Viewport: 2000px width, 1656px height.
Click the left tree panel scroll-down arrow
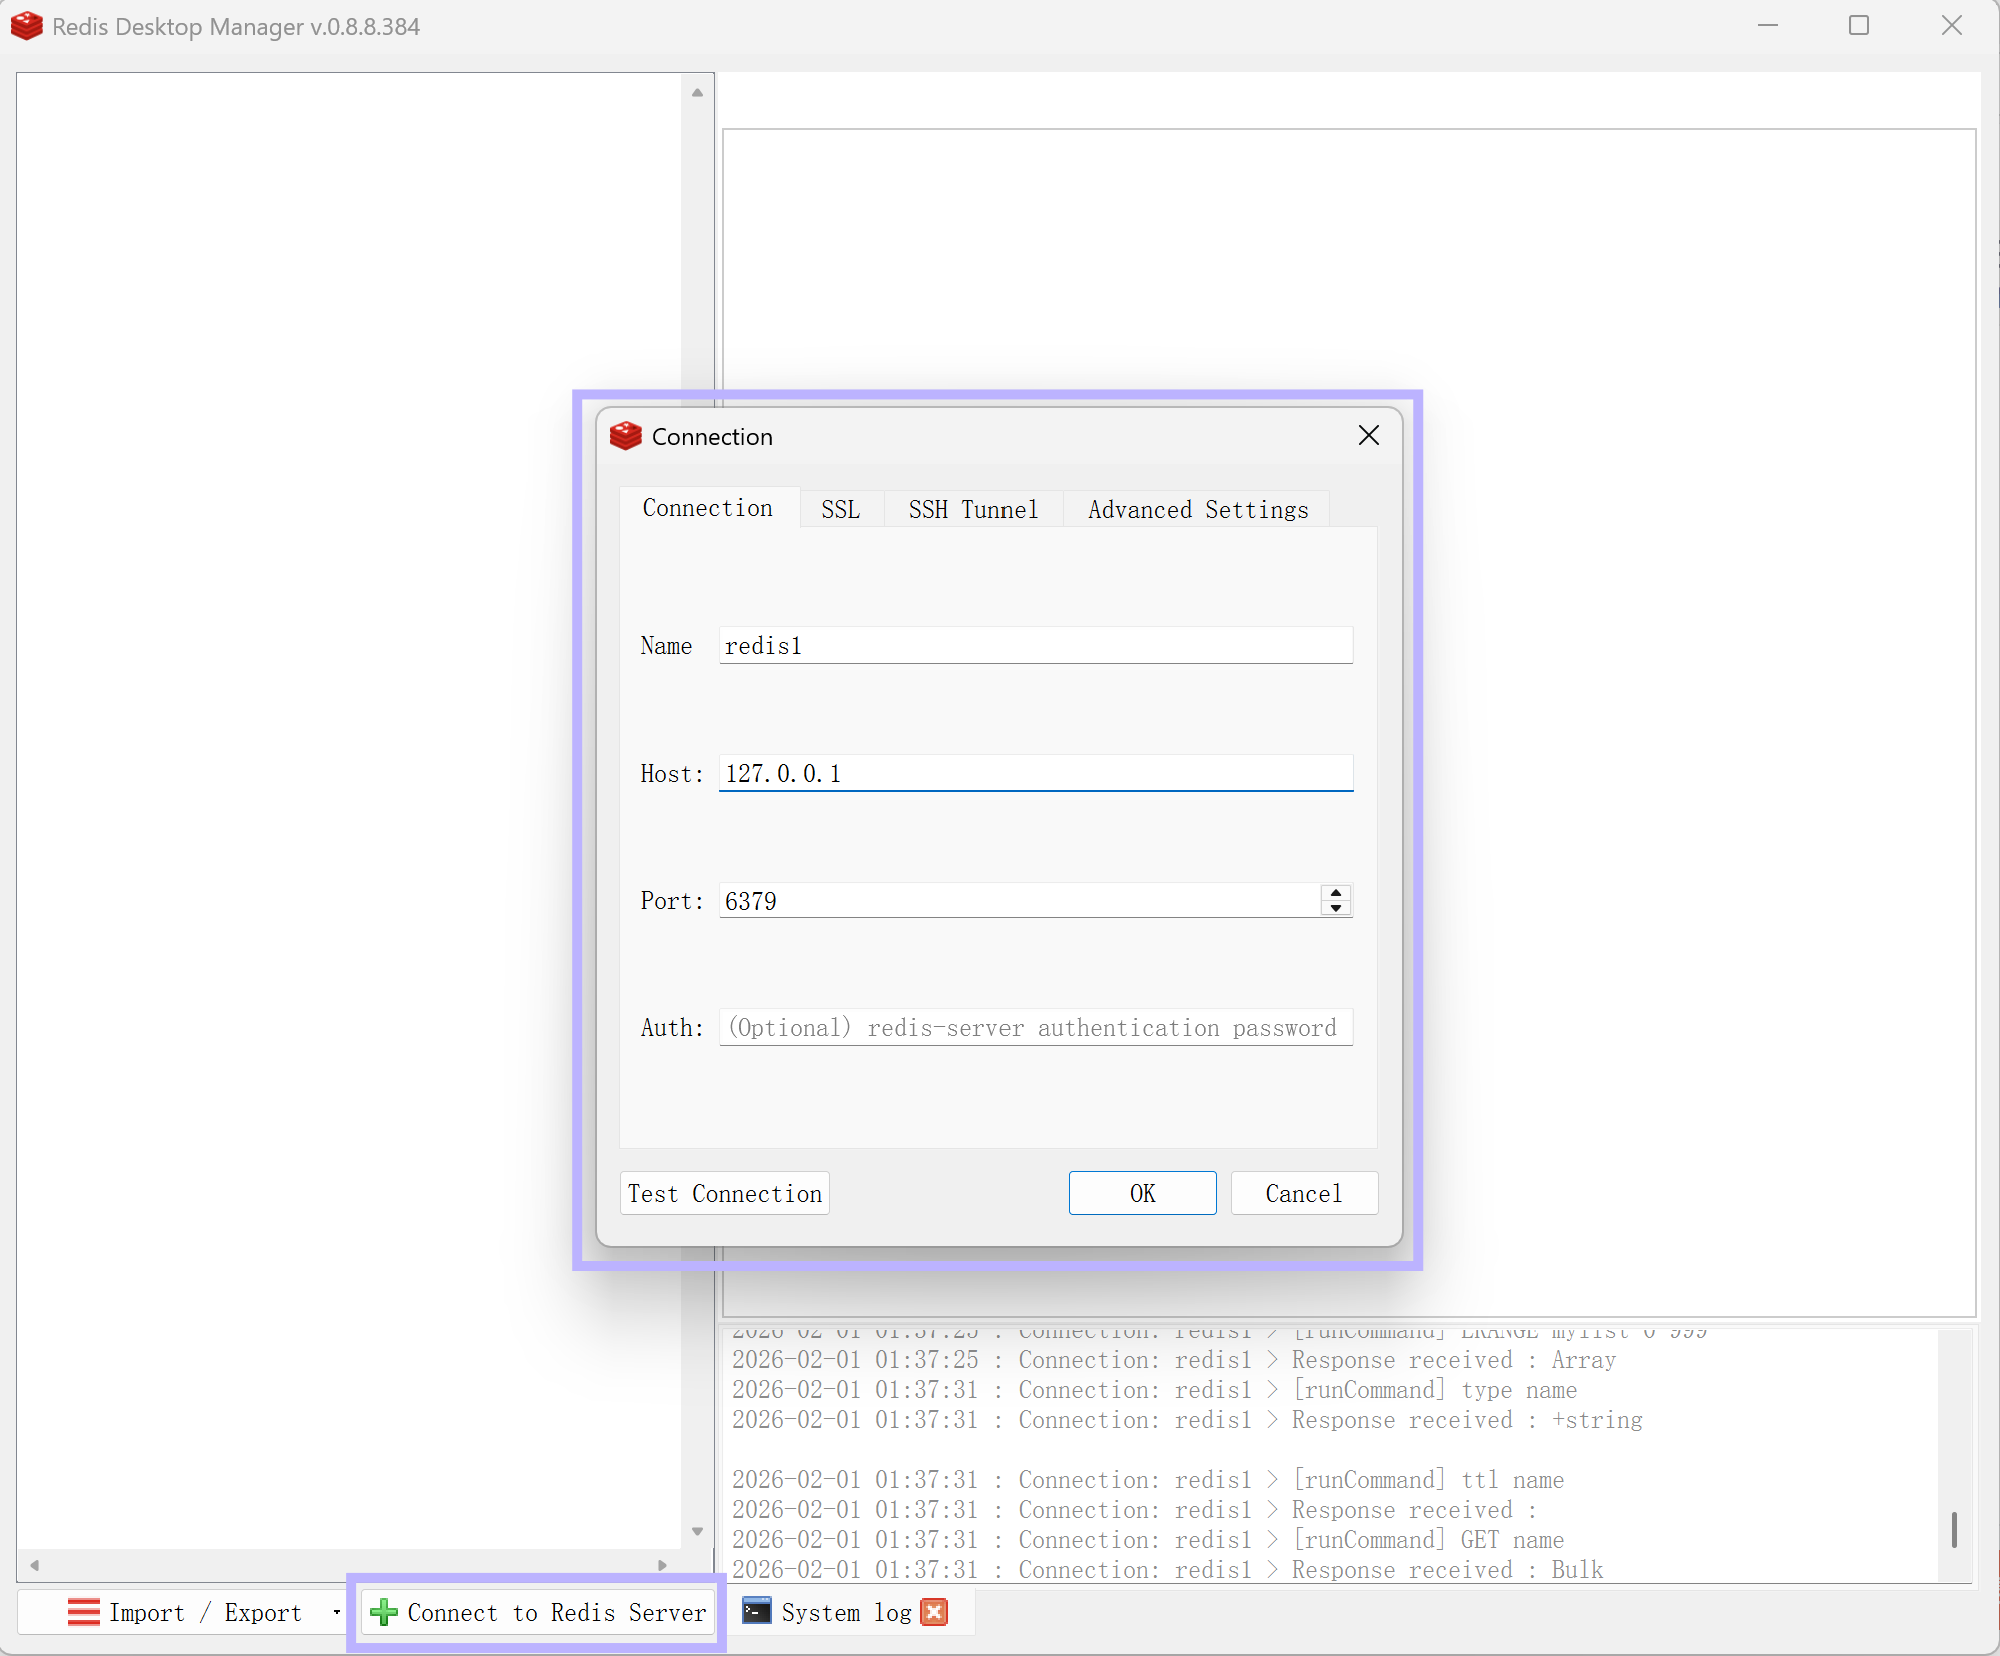click(698, 1531)
